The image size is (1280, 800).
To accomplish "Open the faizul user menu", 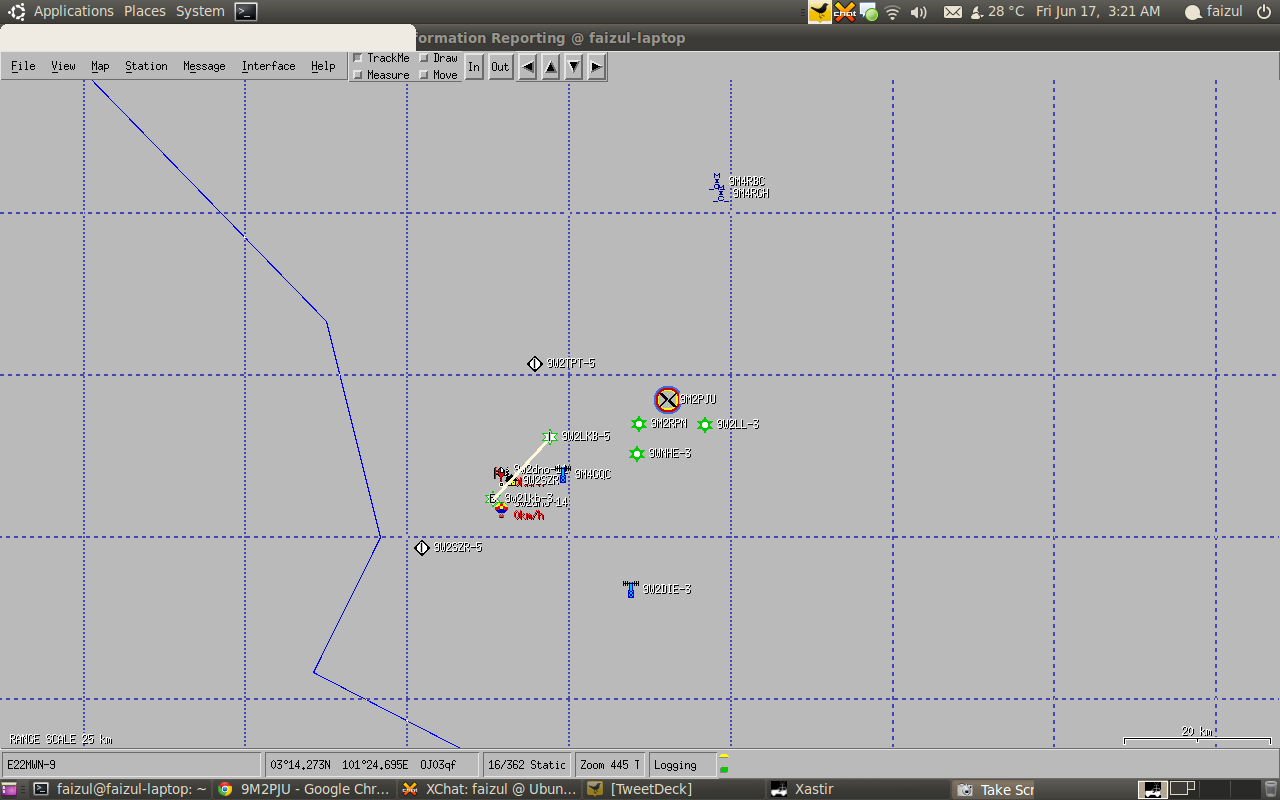I will click(1214, 12).
